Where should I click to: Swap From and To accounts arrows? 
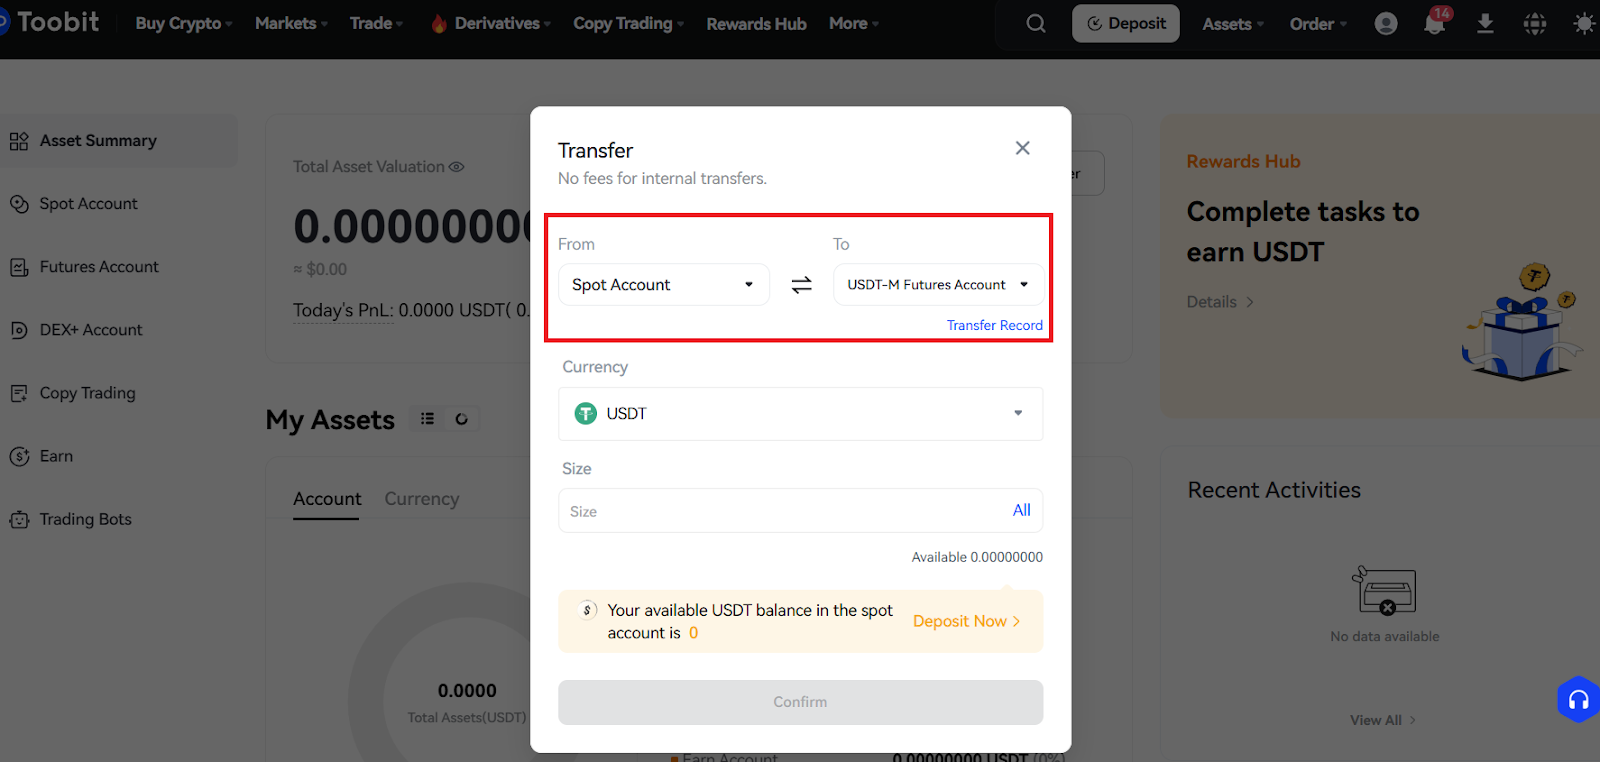point(801,285)
